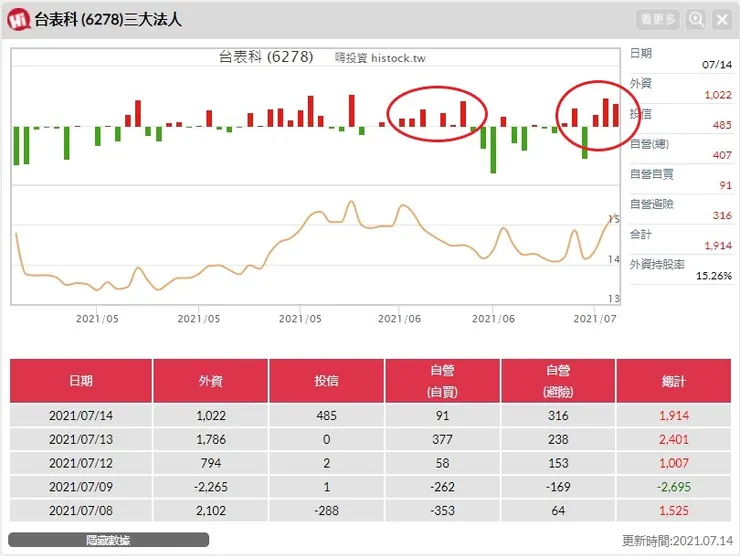This screenshot has width=740, height=556.
Task: Click 自營自買 value -353 in table
Action: point(442,511)
